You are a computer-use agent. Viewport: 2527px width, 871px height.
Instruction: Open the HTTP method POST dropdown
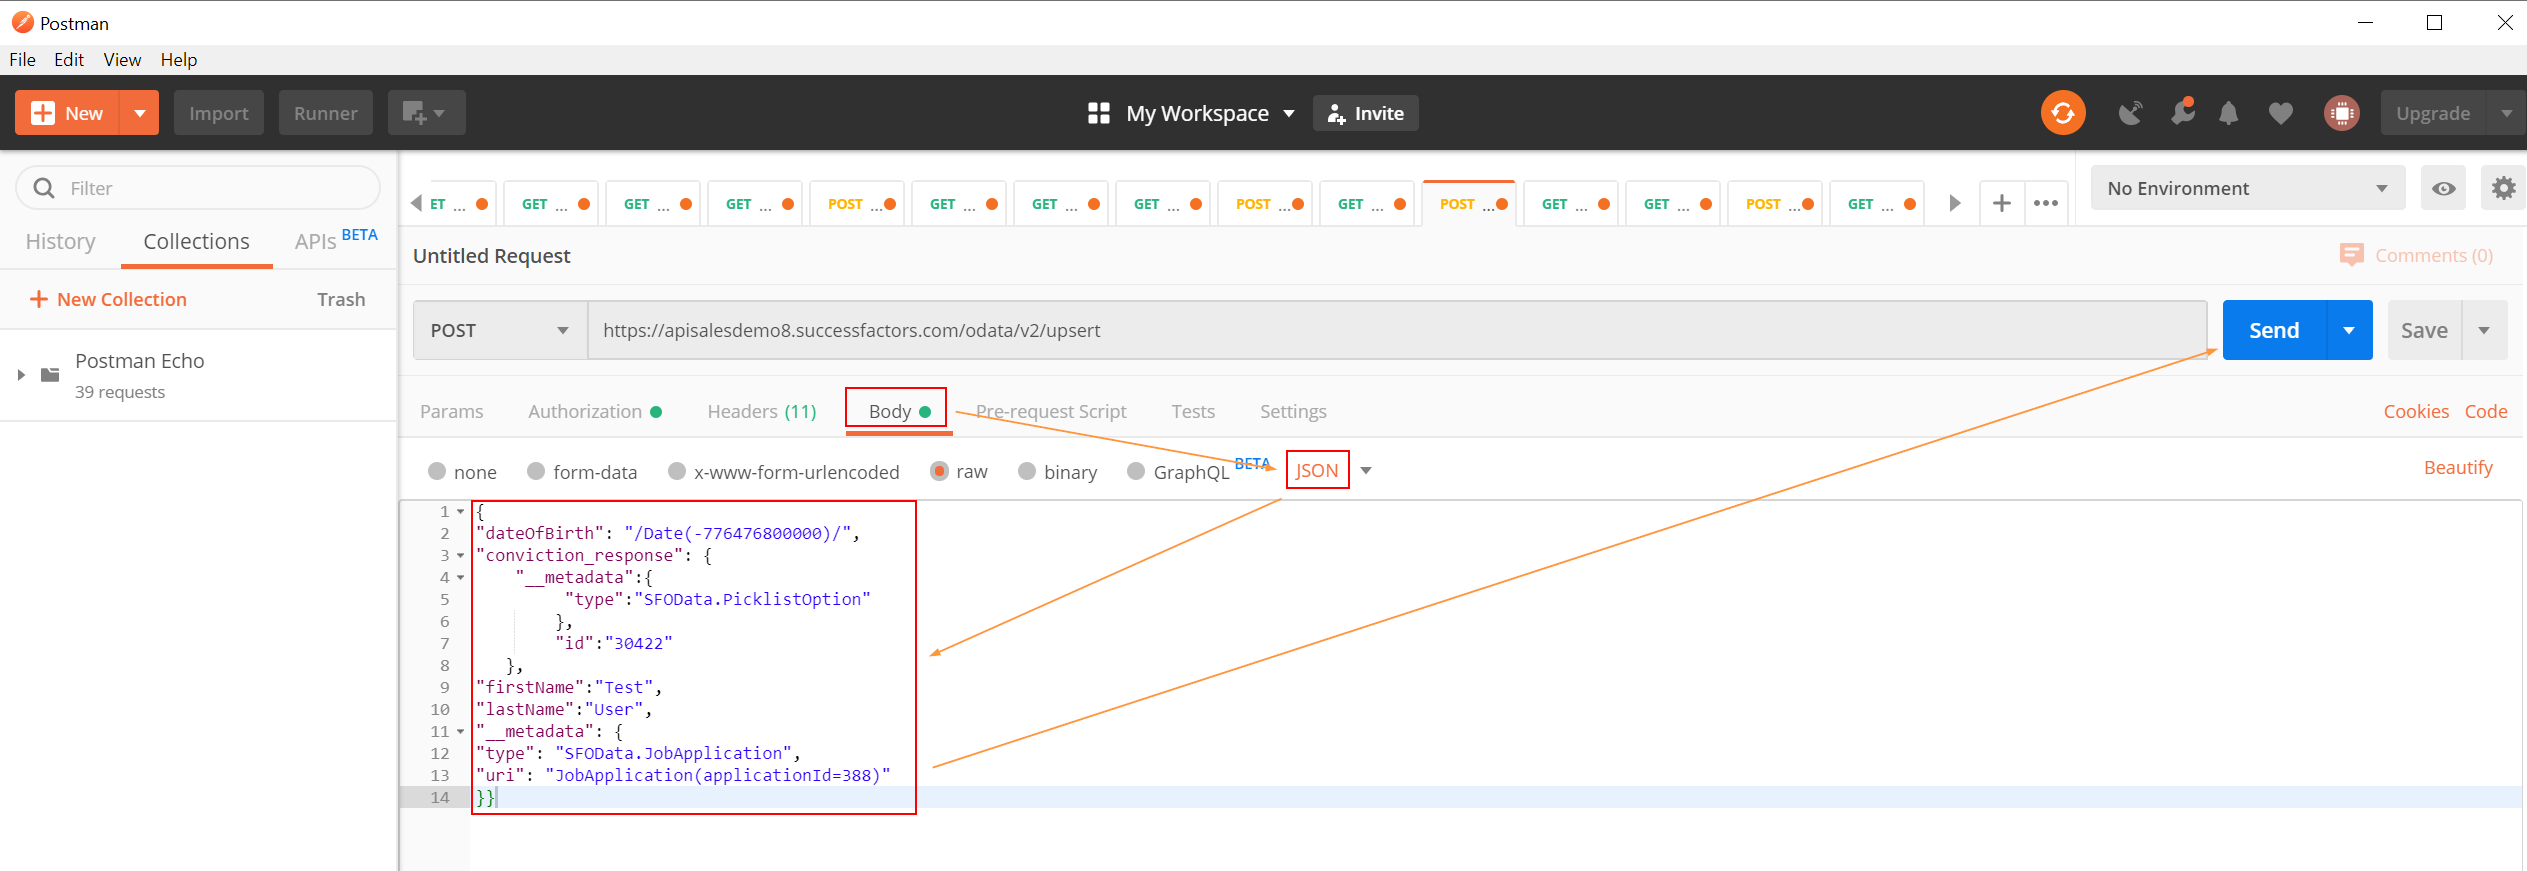pos(500,330)
